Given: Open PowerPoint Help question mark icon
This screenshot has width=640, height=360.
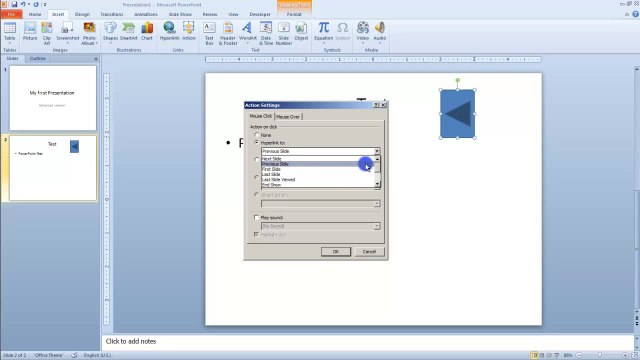Looking at the screenshot, I should pos(636,14).
